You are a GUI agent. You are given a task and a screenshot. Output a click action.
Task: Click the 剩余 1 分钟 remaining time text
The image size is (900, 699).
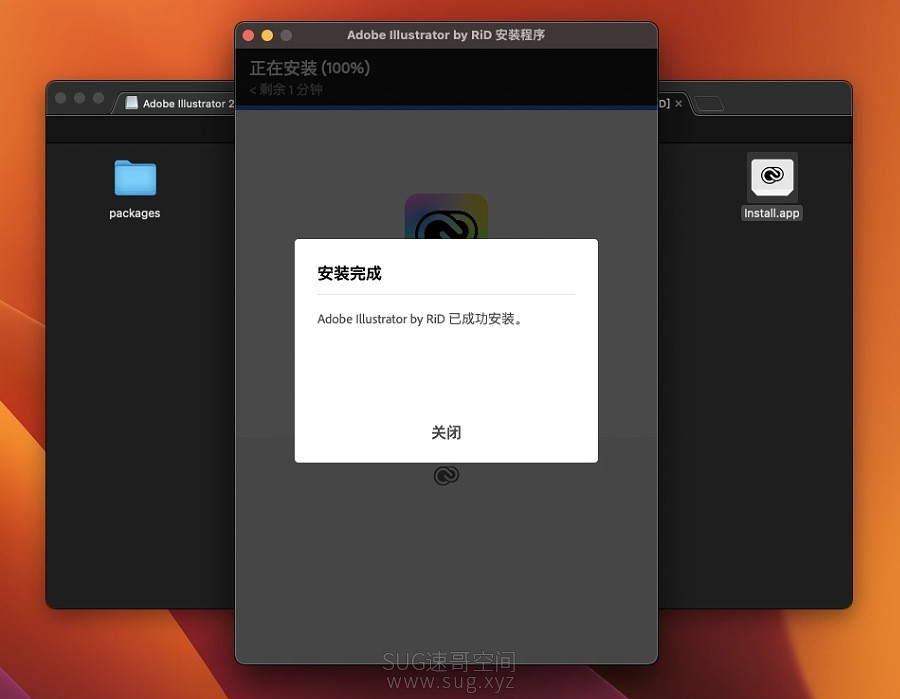pos(286,90)
